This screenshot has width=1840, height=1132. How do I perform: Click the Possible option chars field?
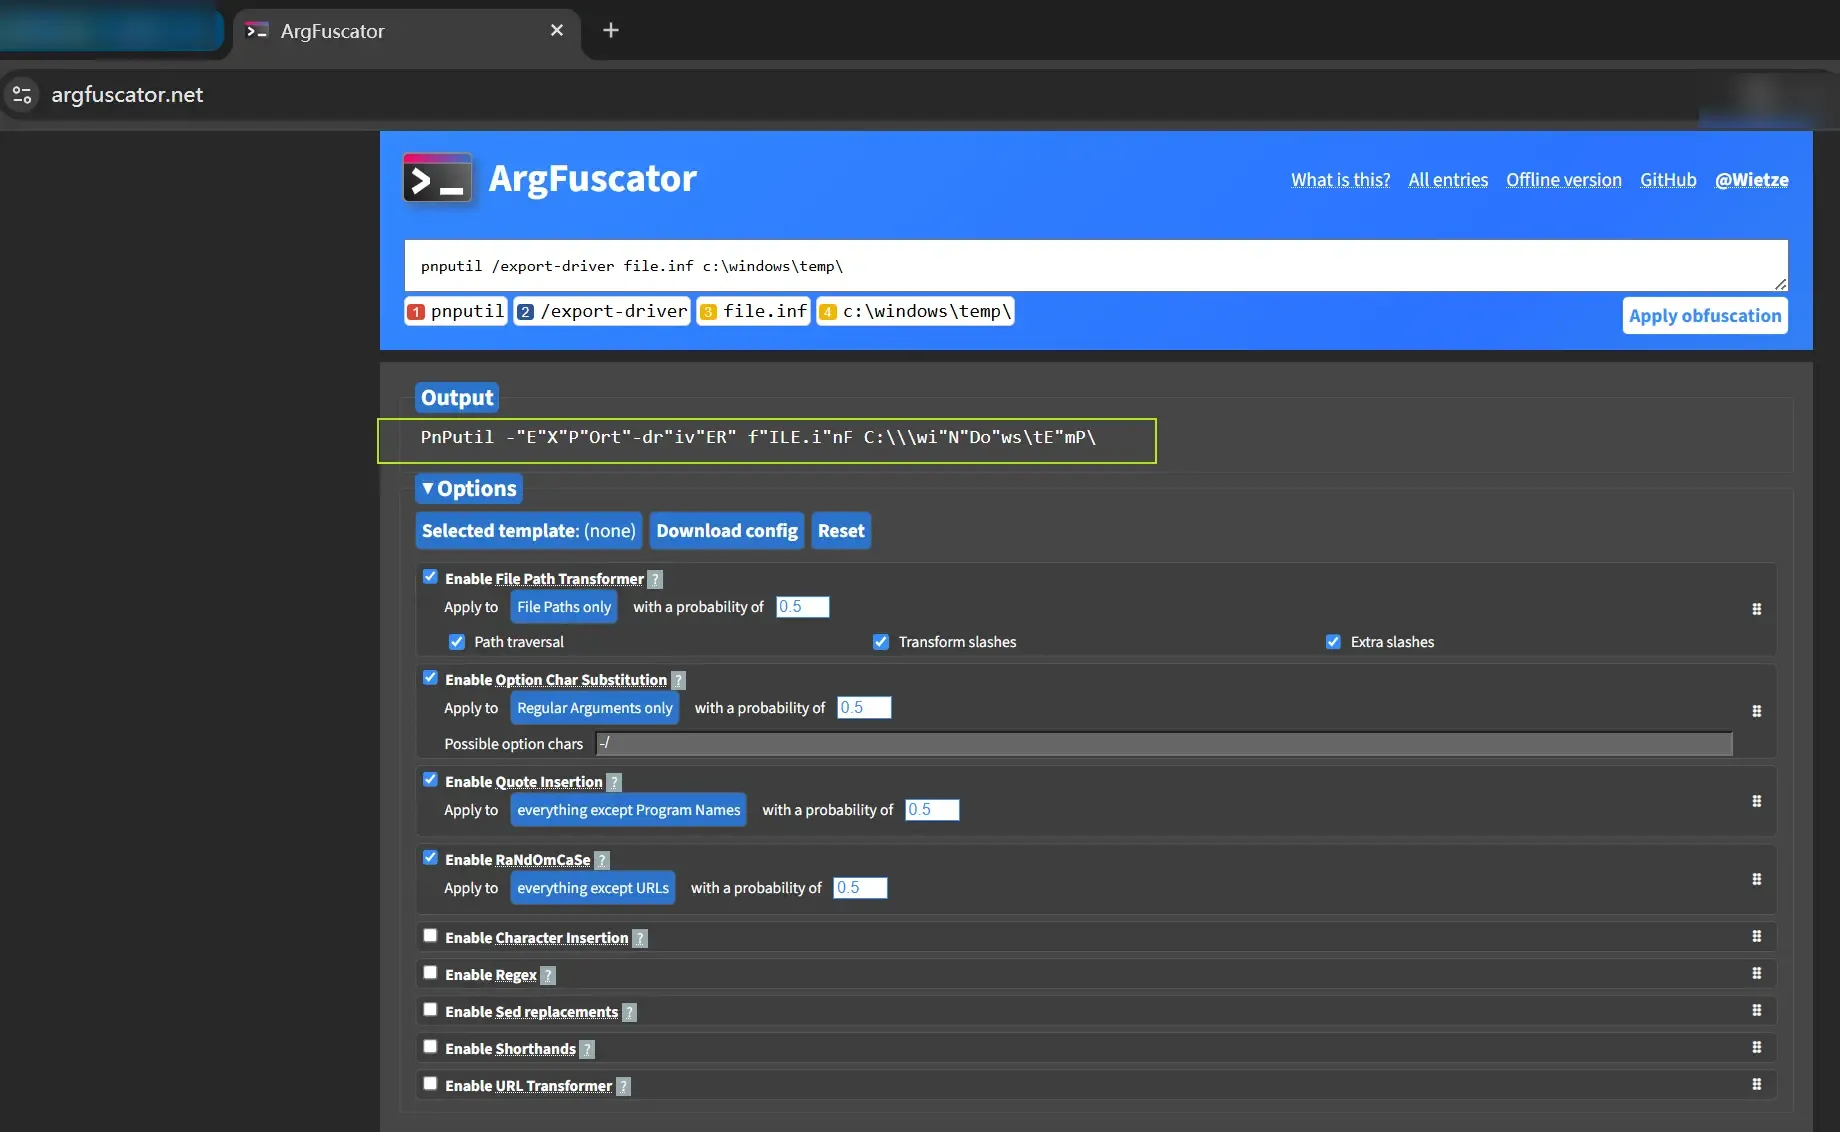1164,744
